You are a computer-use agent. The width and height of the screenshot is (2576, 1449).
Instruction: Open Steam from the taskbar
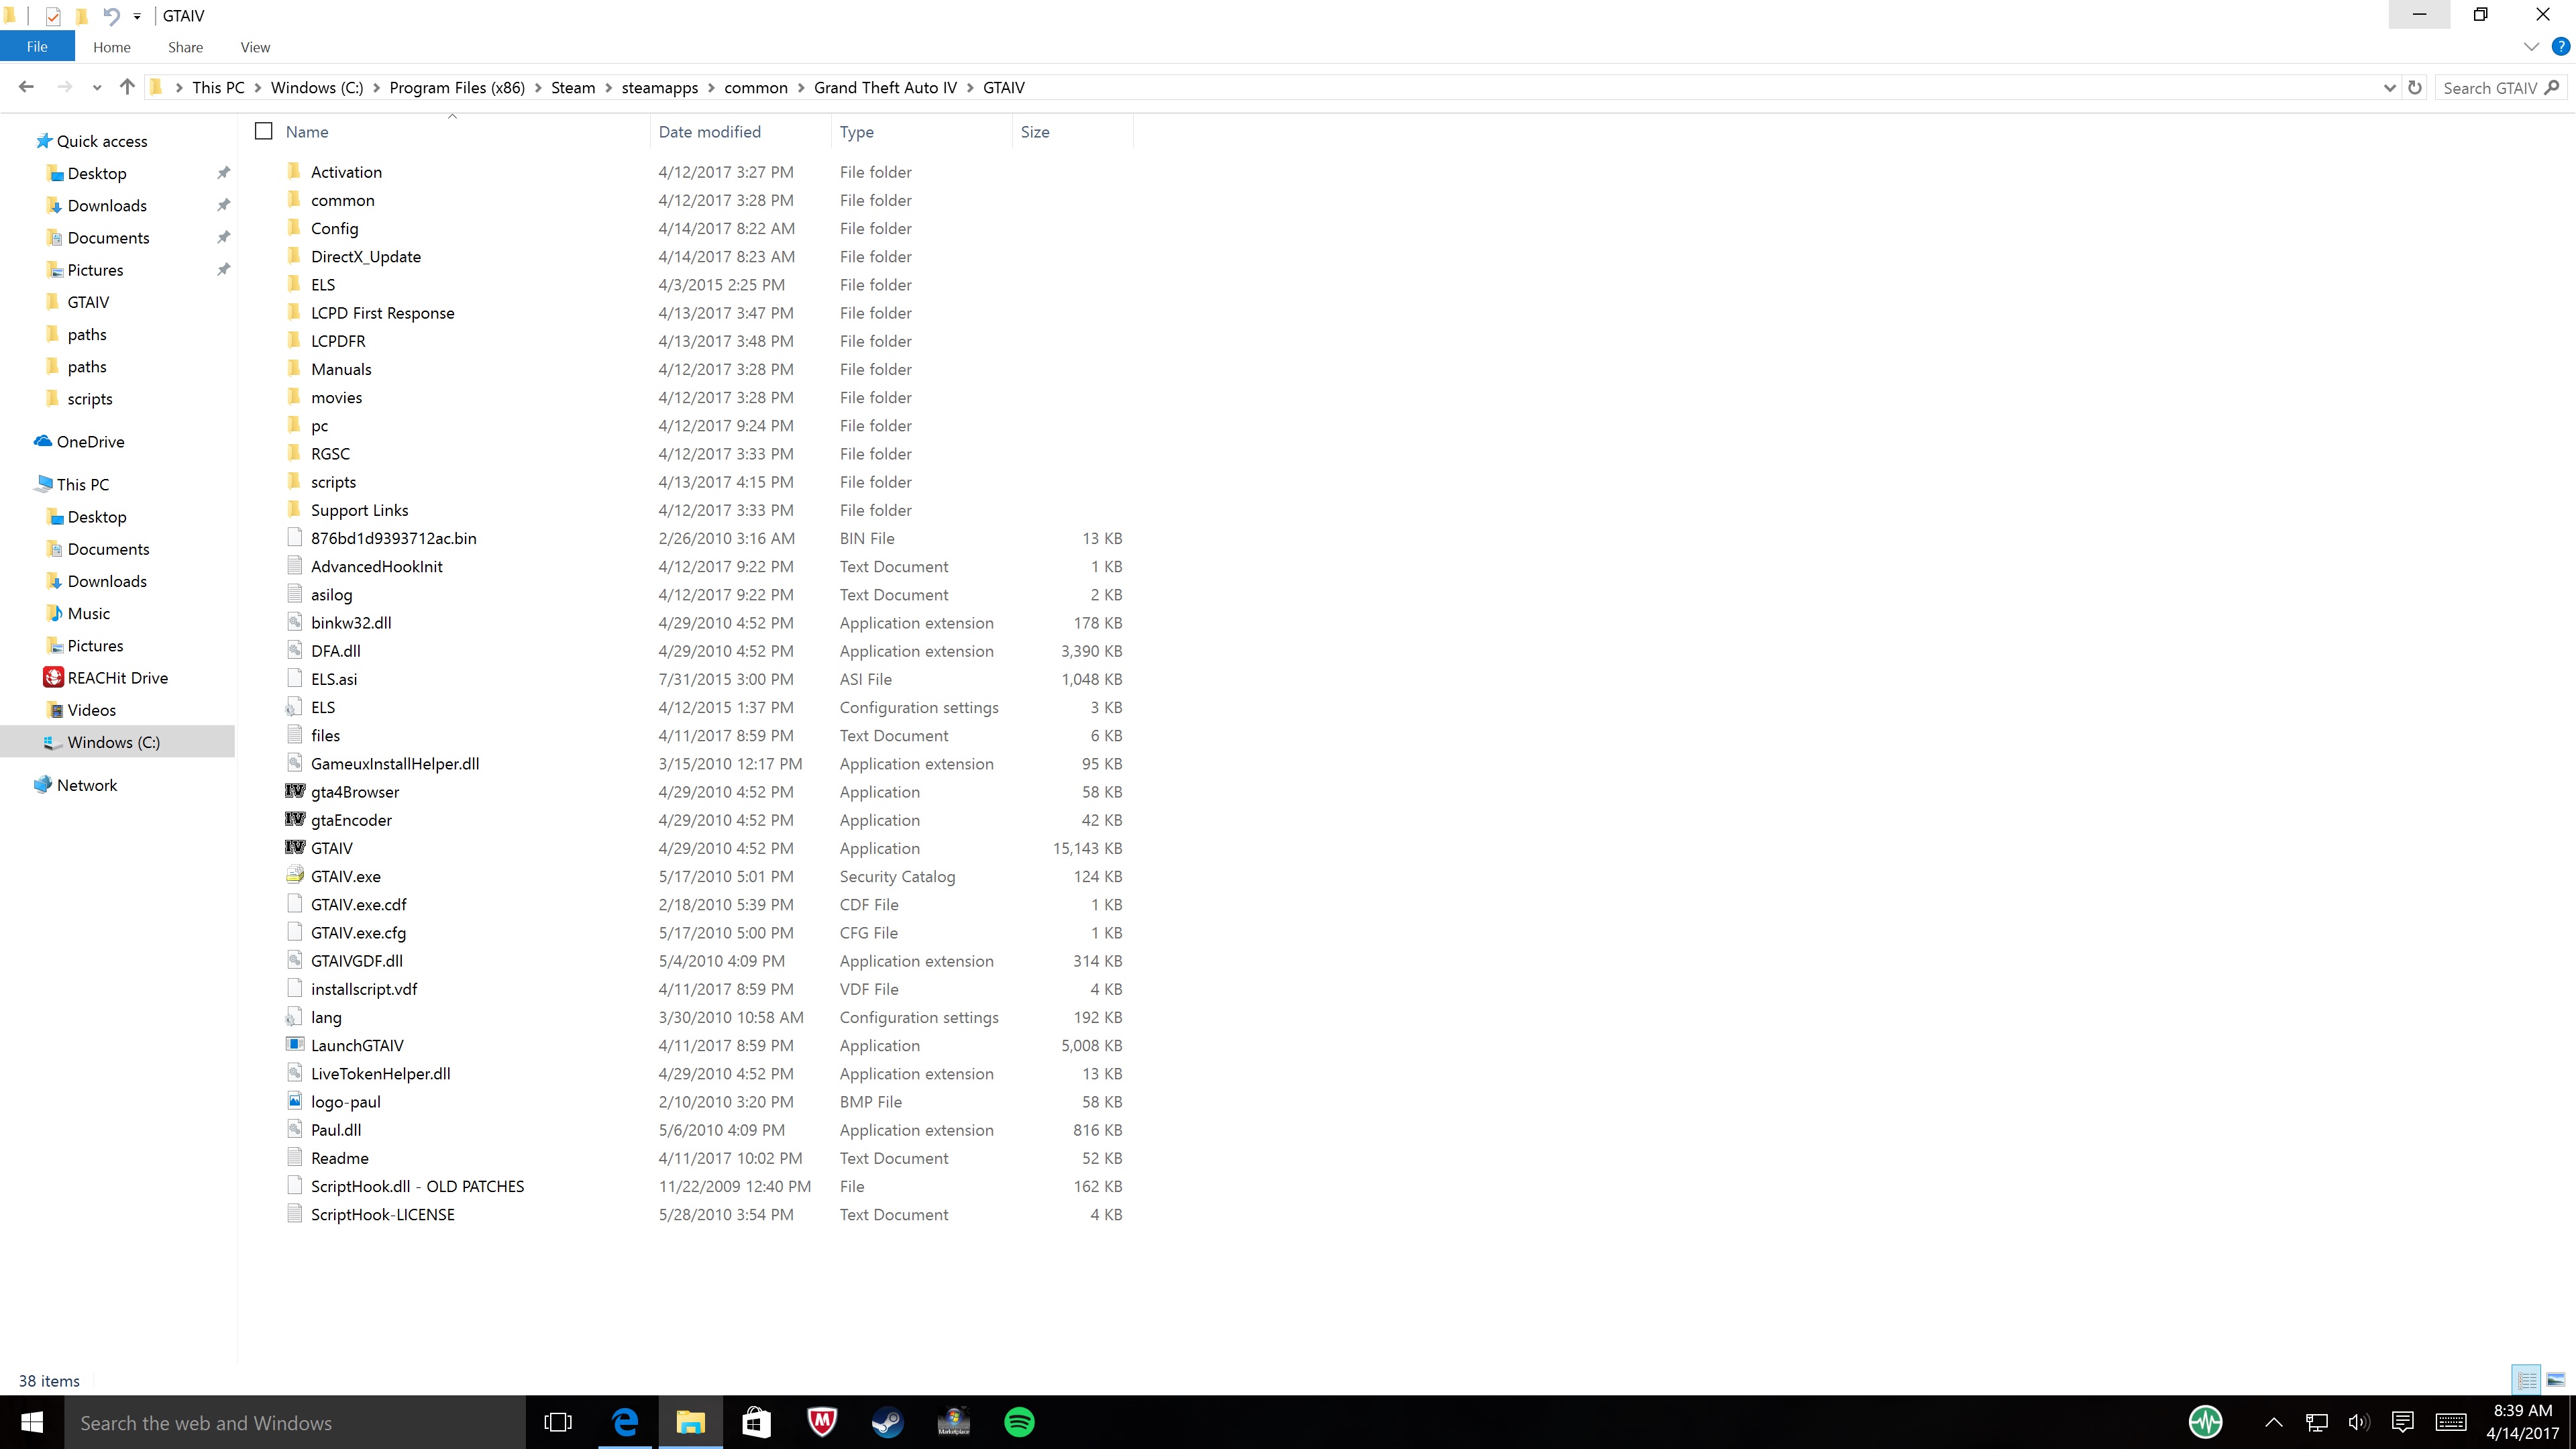(x=887, y=1422)
